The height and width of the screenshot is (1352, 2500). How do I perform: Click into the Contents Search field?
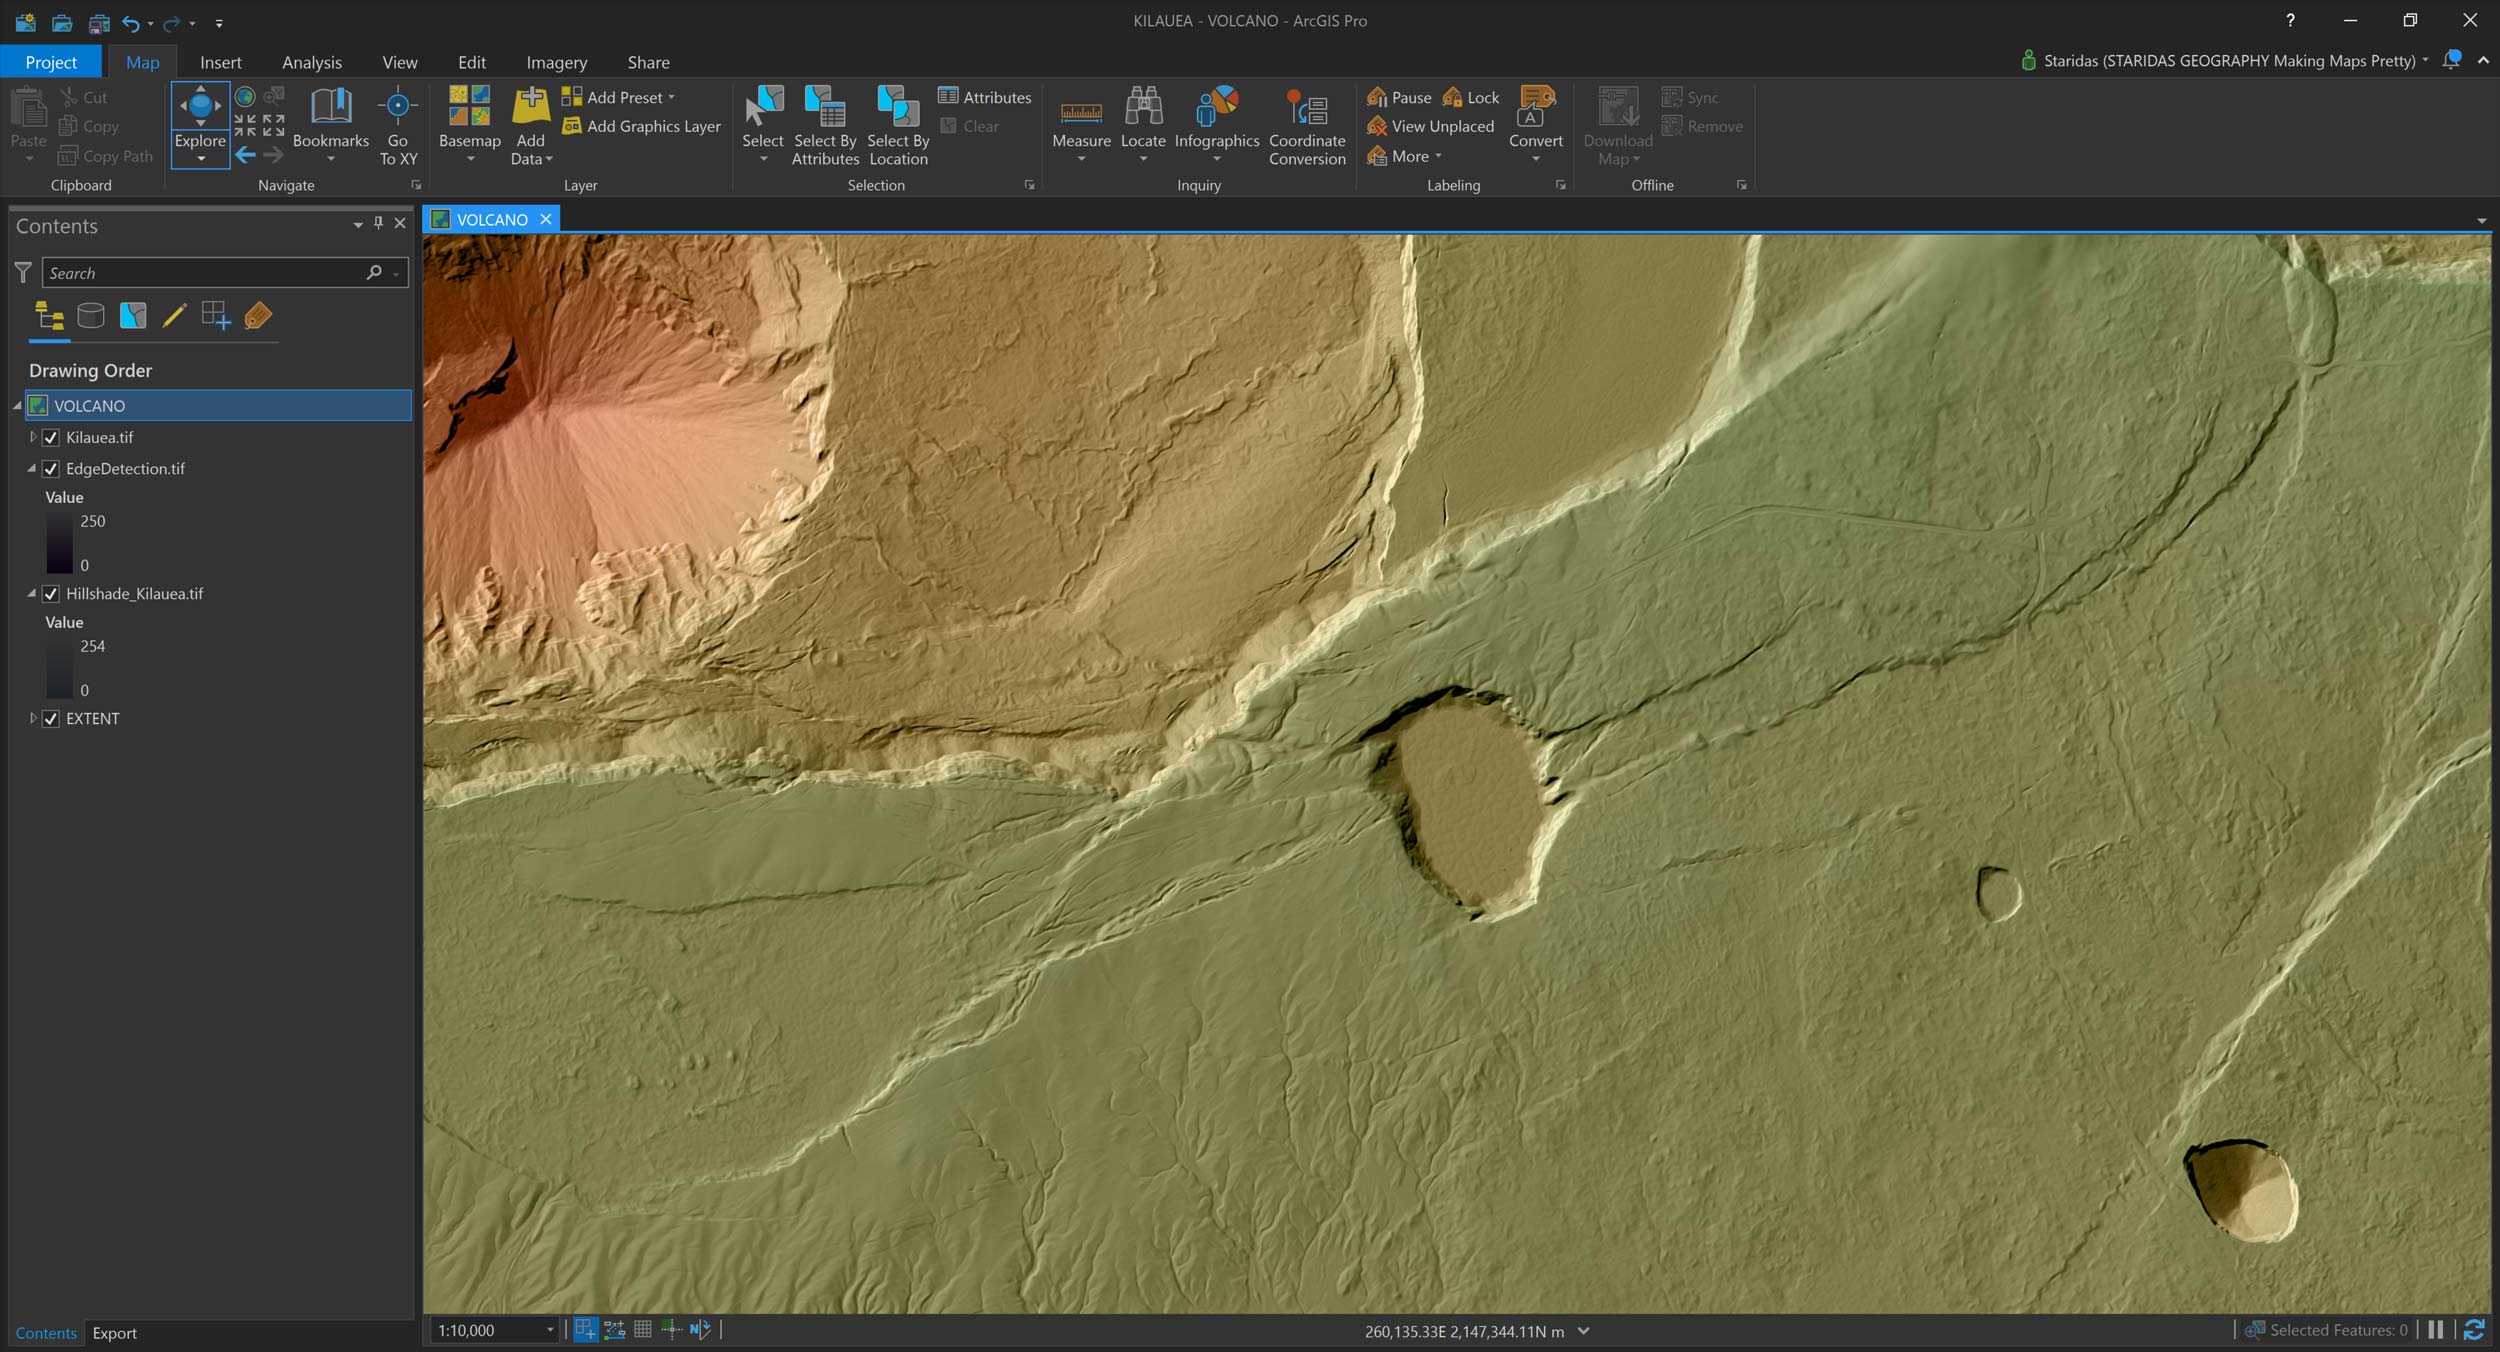(x=205, y=273)
